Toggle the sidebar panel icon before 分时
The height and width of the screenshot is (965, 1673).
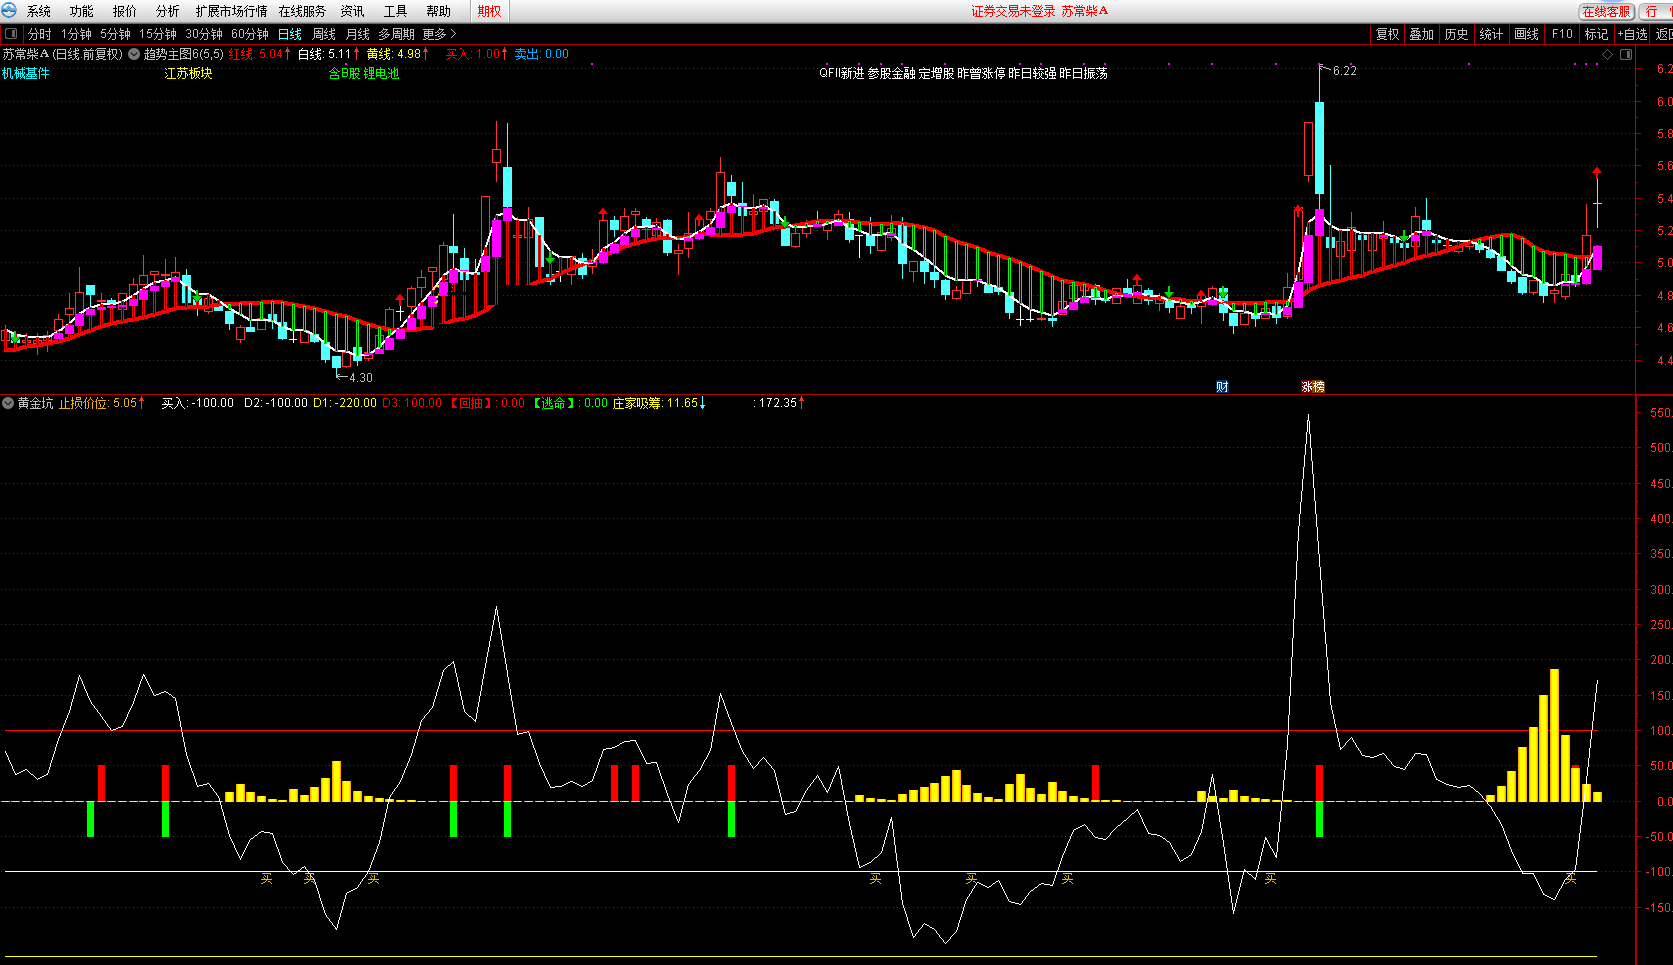(11, 34)
